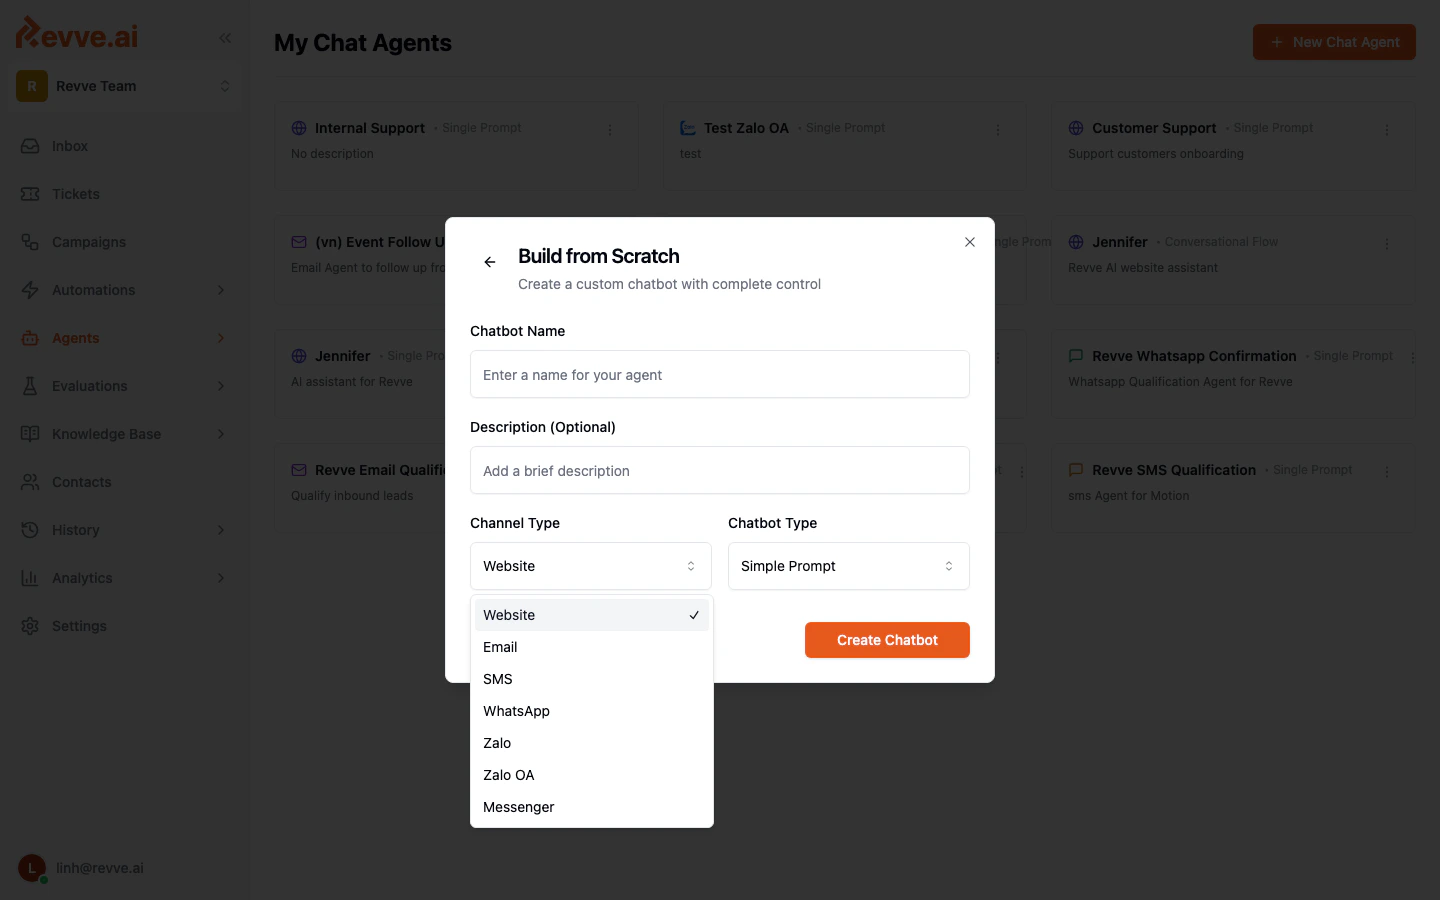The width and height of the screenshot is (1440, 900).
Task: Expand the History submenu
Action: [75, 530]
